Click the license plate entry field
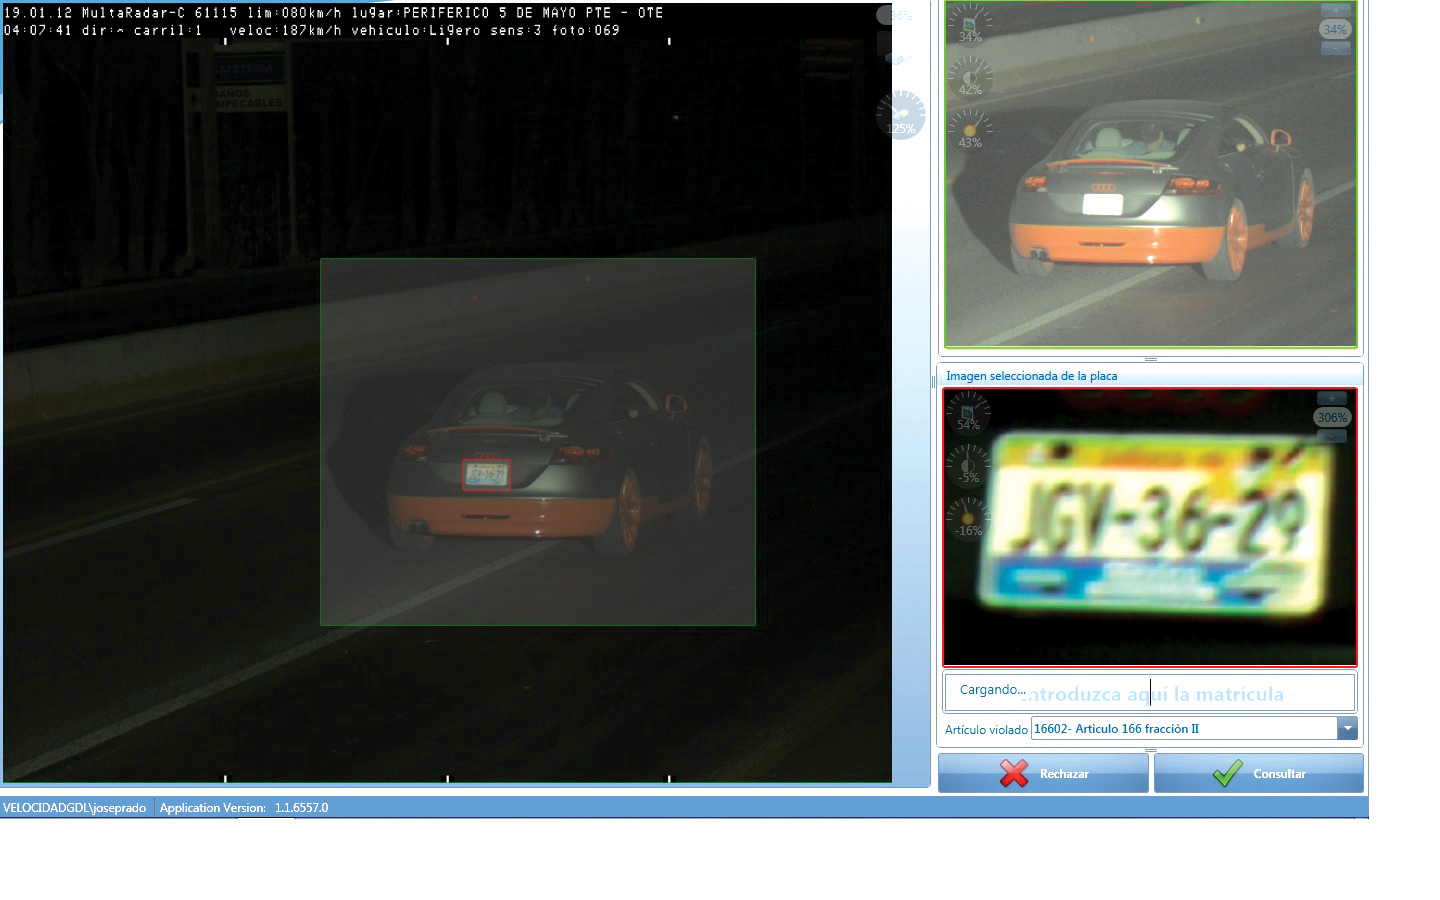 tap(1150, 692)
